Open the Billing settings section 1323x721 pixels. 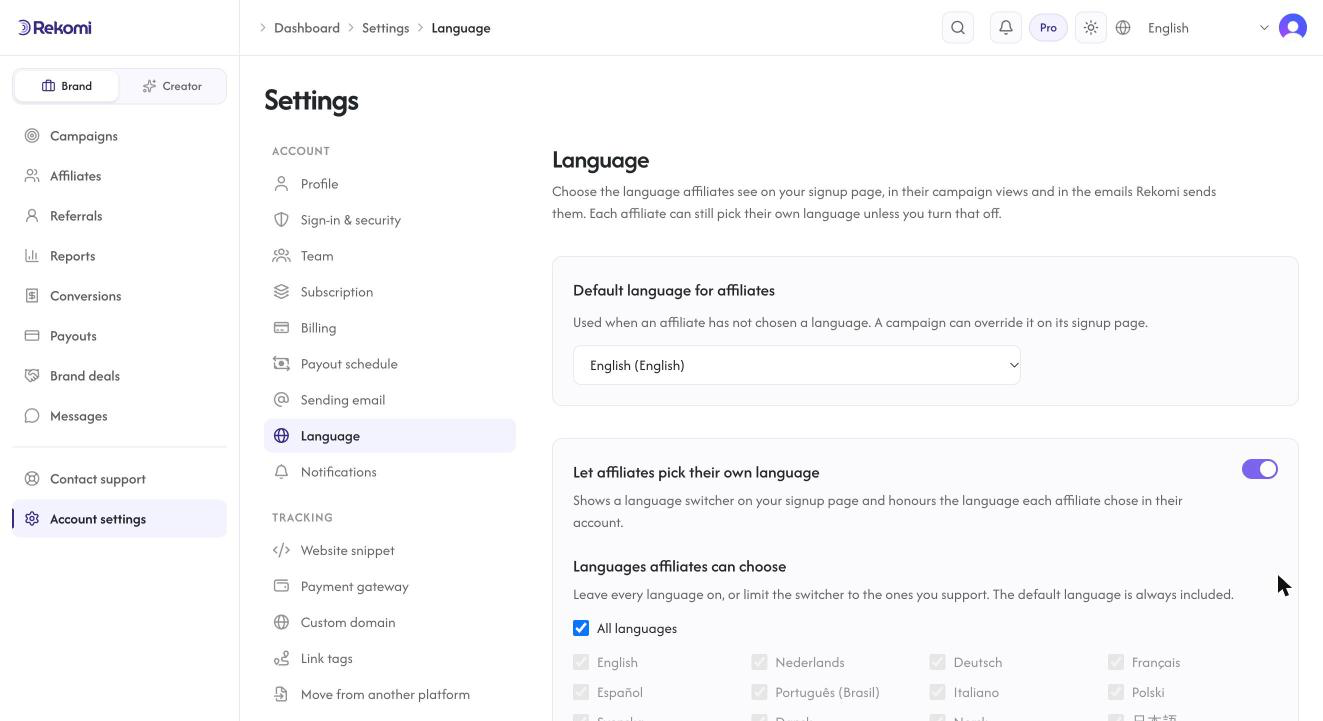[390, 328]
